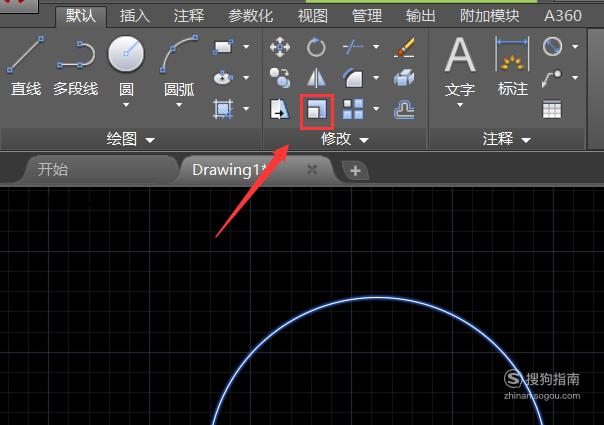This screenshot has width=604, height=425.
Task: Click the Move tool icon
Action: point(280,47)
